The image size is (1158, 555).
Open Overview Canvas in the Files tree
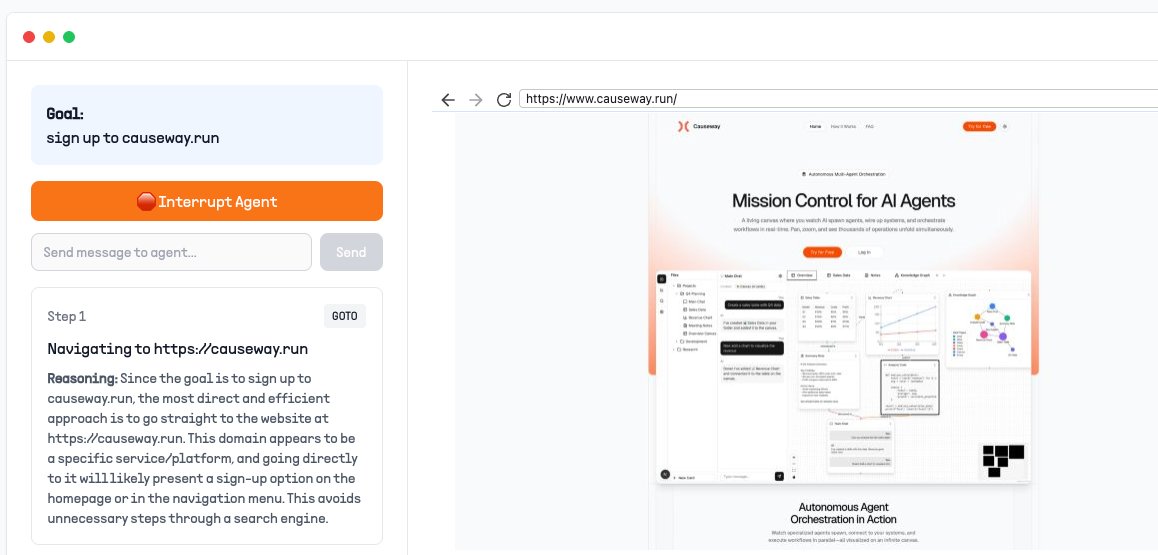point(702,334)
